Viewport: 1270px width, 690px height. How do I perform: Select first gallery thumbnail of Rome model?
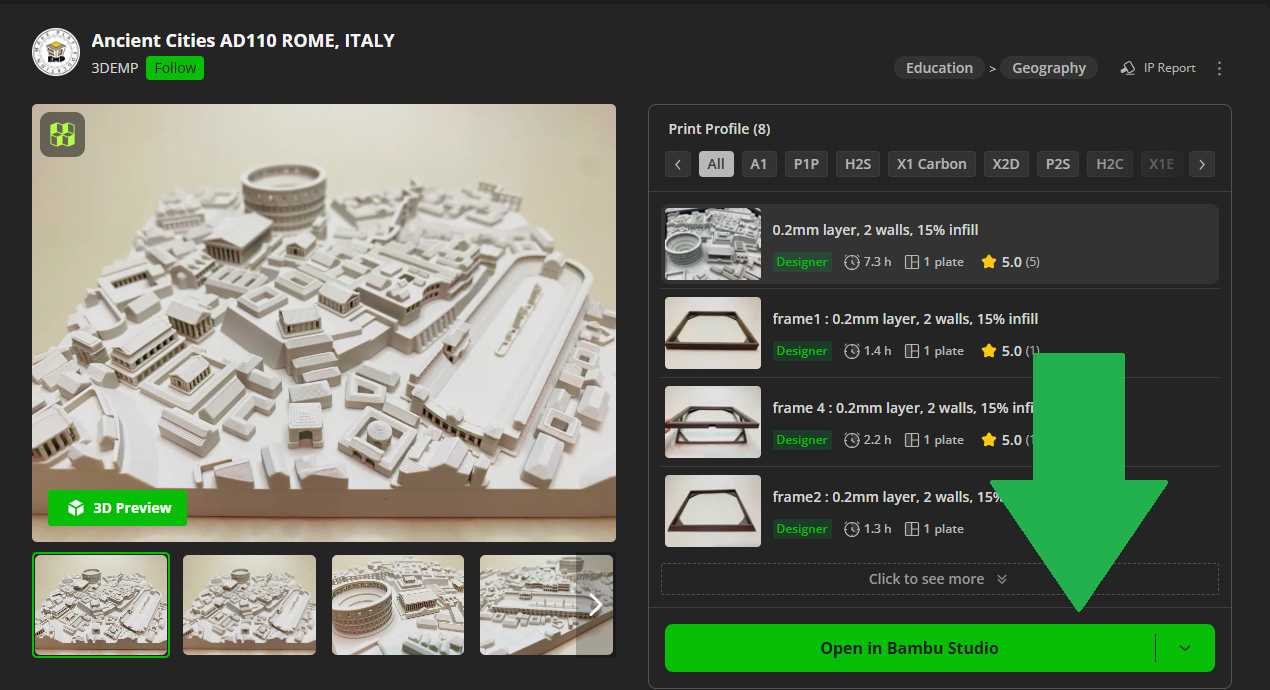coord(101,605)
